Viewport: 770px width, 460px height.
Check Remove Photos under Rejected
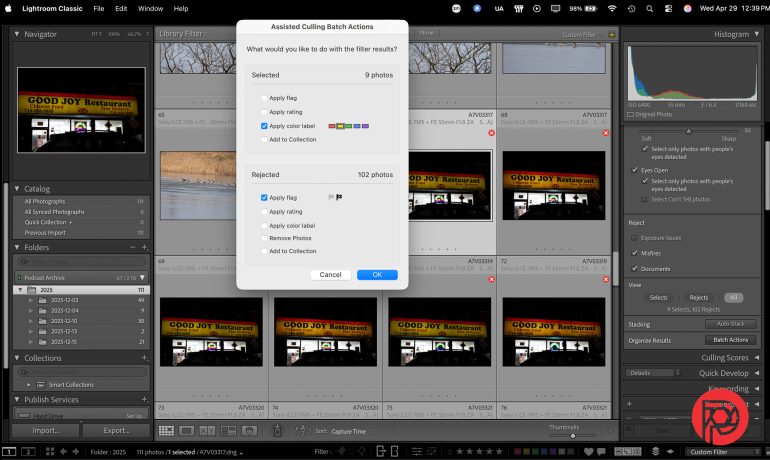(x=264, y=238)
